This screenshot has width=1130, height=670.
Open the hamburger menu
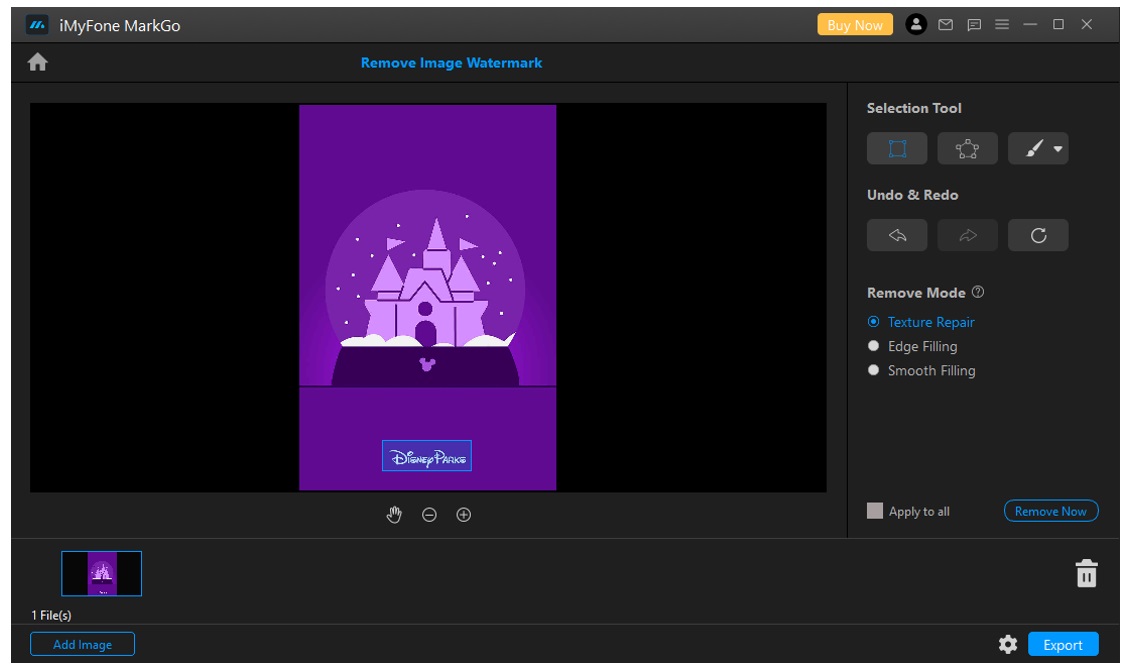coord(1002,24)
